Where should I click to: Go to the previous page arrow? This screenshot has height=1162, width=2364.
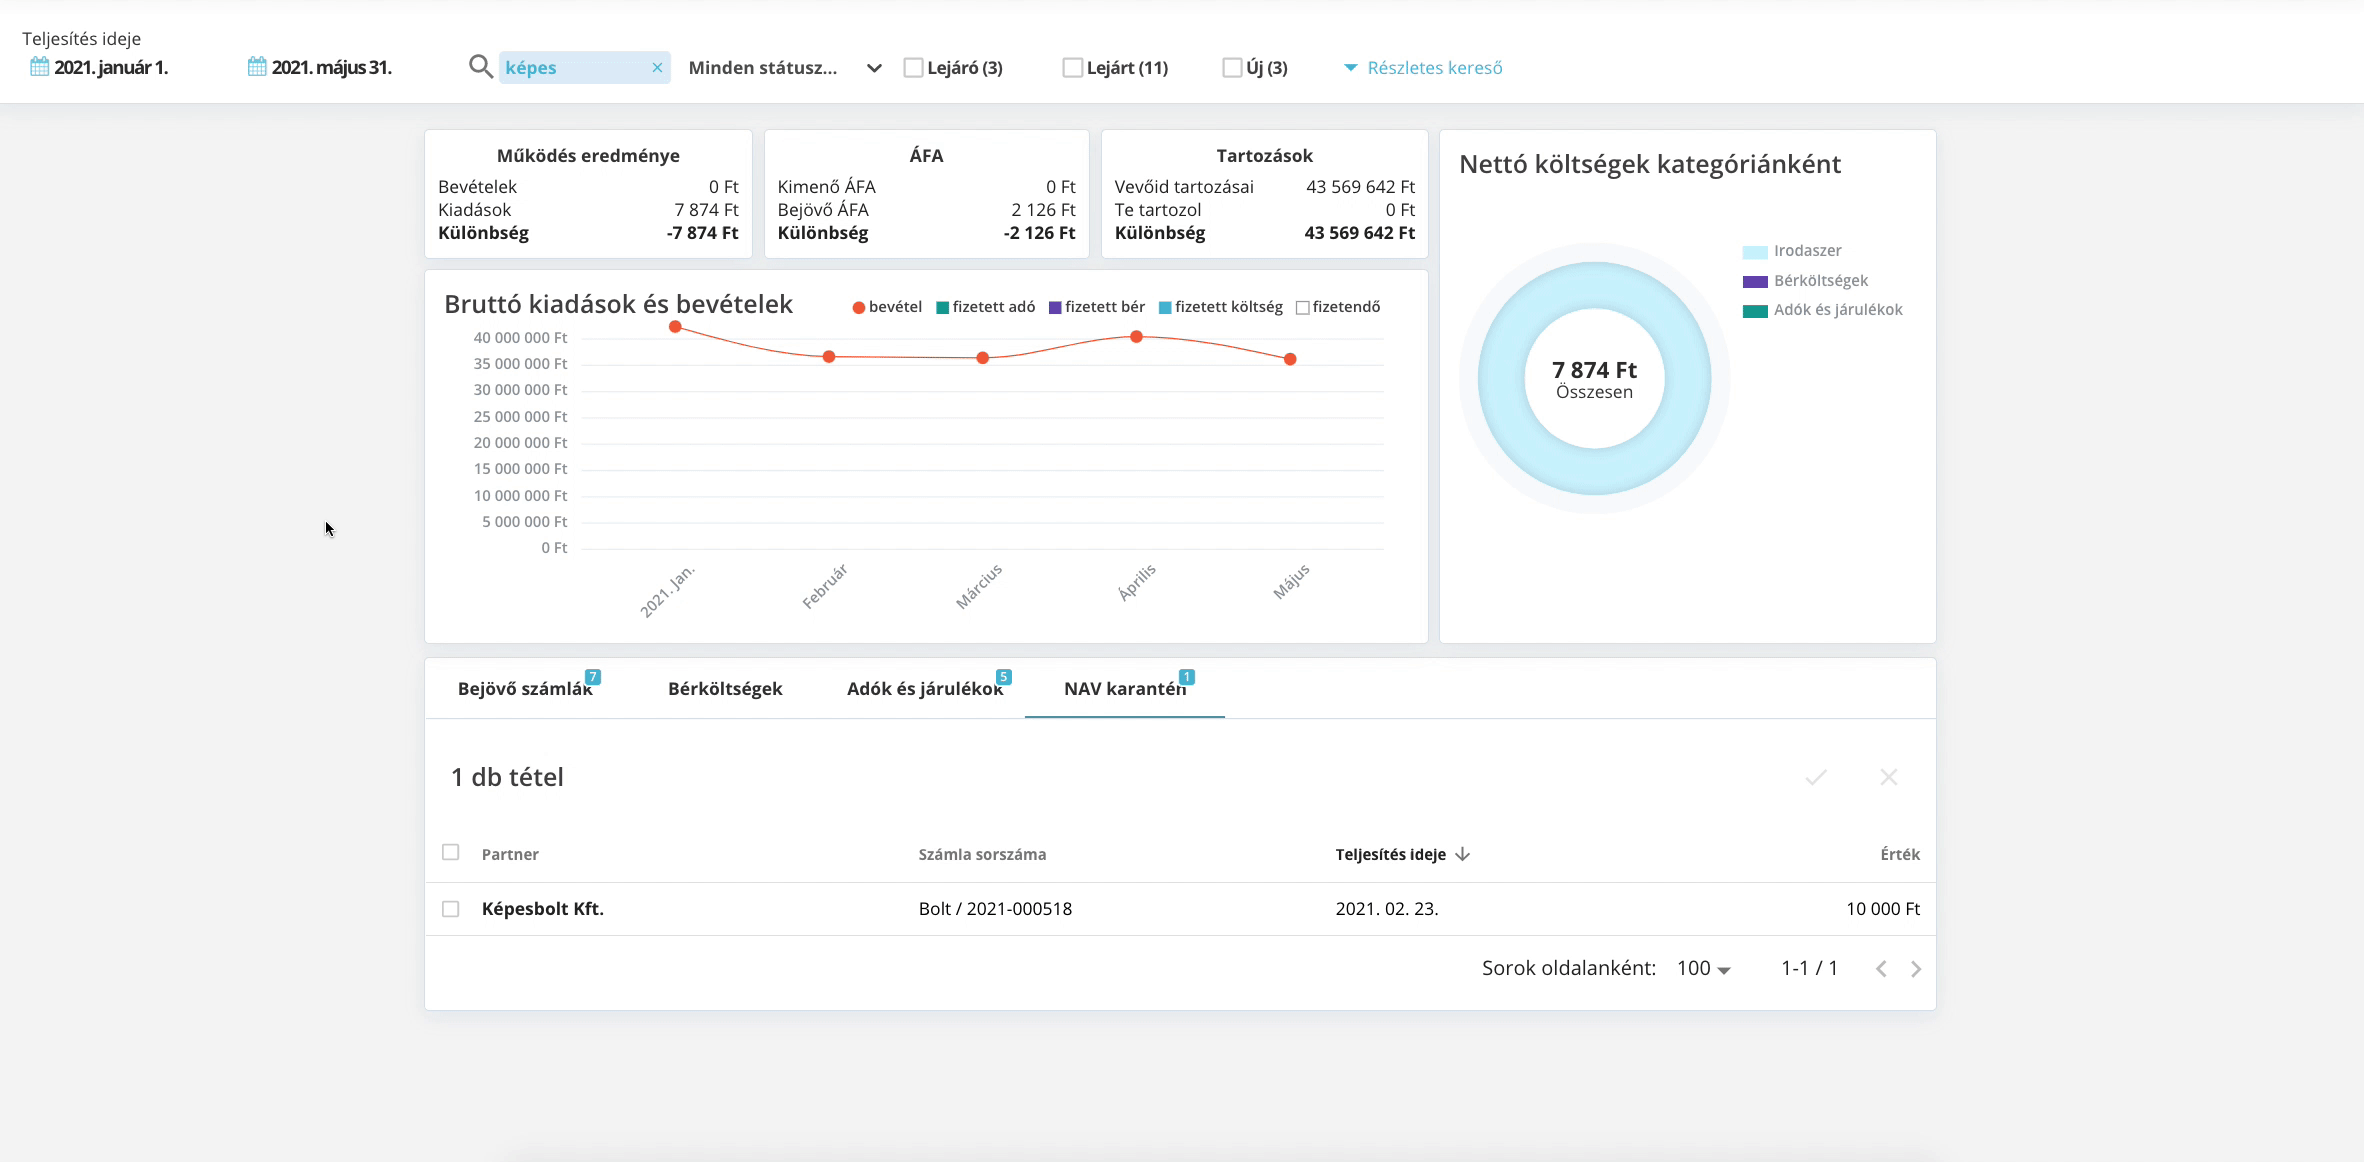tap(1881, 969)
